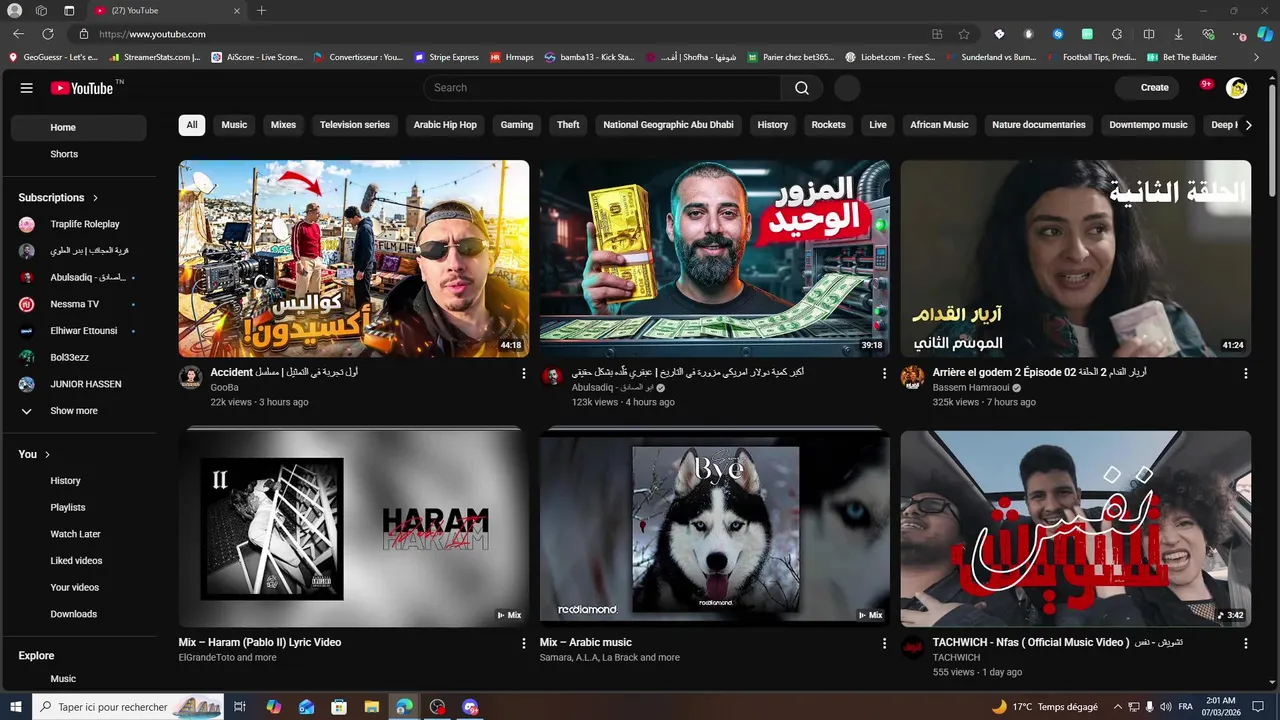
Task: Click the YouTube search input field
Action: 602,88
